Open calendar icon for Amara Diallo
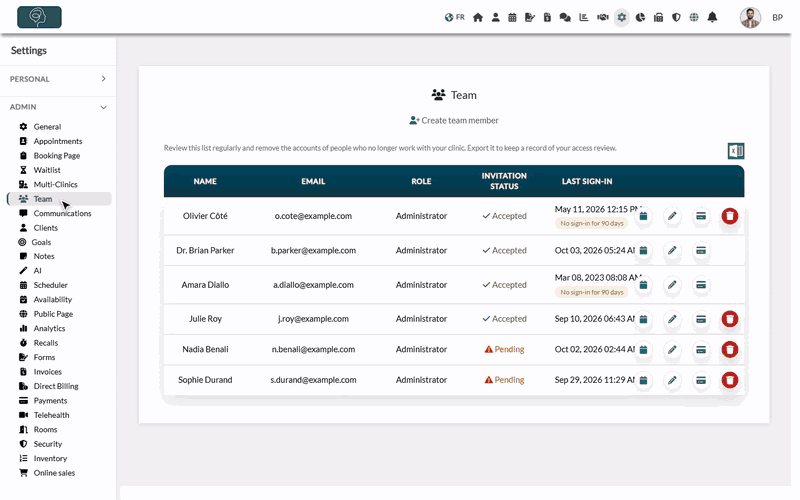Viewport: 800px width, 500px height. coord(643,285)
